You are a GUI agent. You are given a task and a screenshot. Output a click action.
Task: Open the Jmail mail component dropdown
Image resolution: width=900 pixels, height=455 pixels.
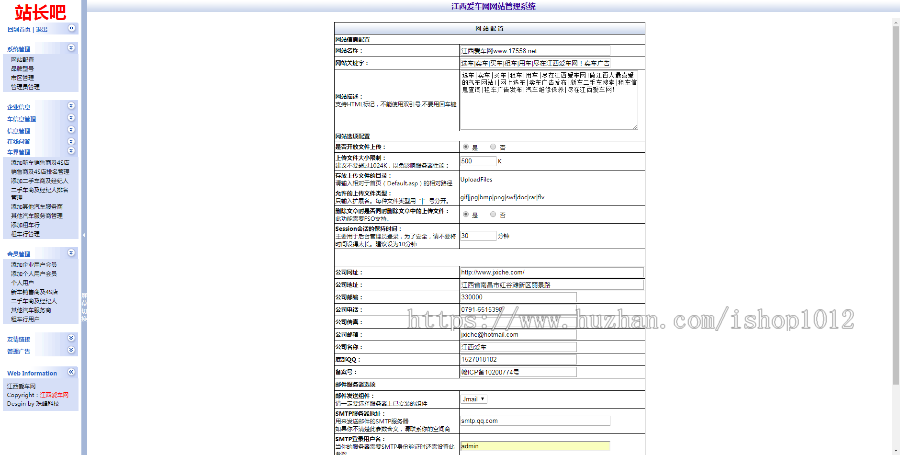(473, 398)
